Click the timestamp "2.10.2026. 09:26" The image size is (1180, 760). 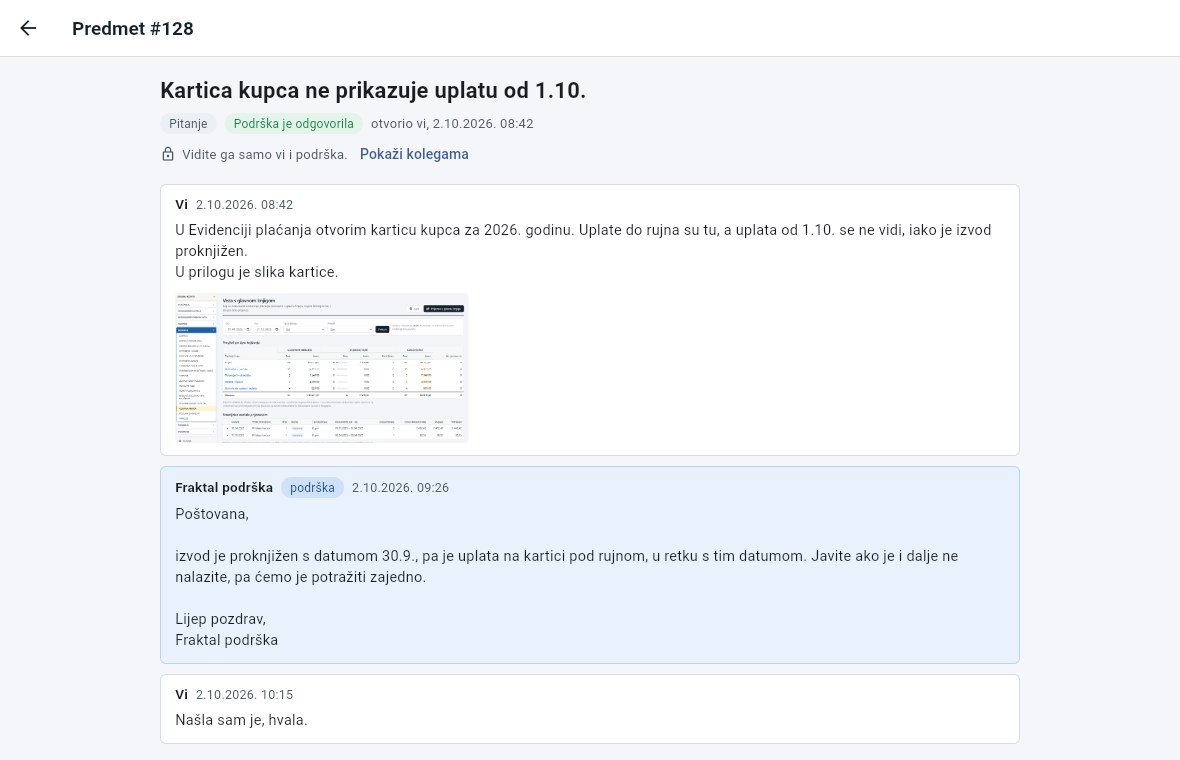point(400,488)
